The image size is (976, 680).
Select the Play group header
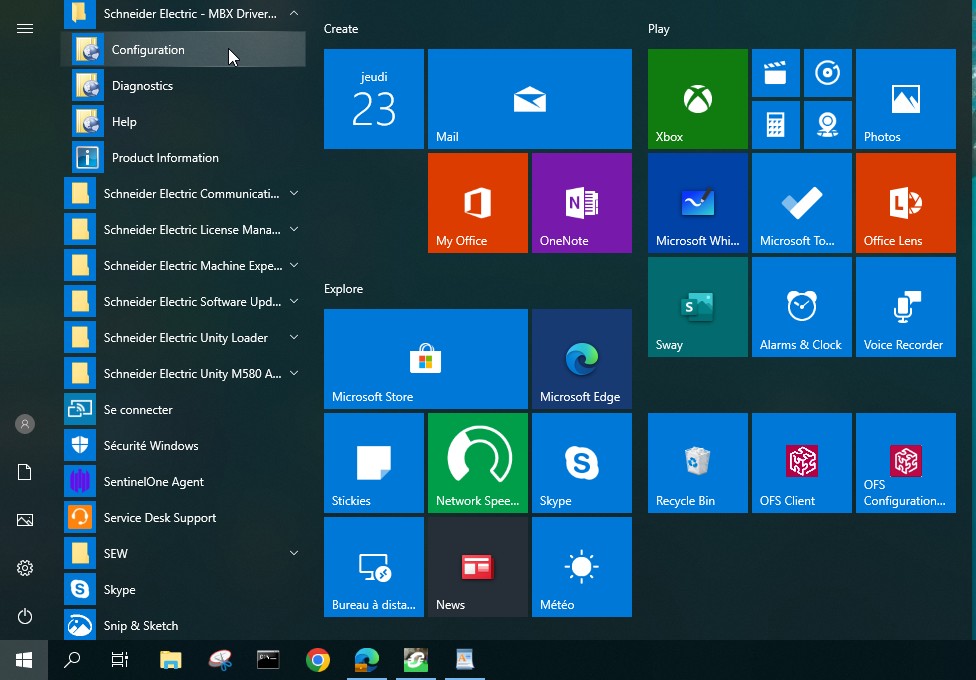point(659,29)
